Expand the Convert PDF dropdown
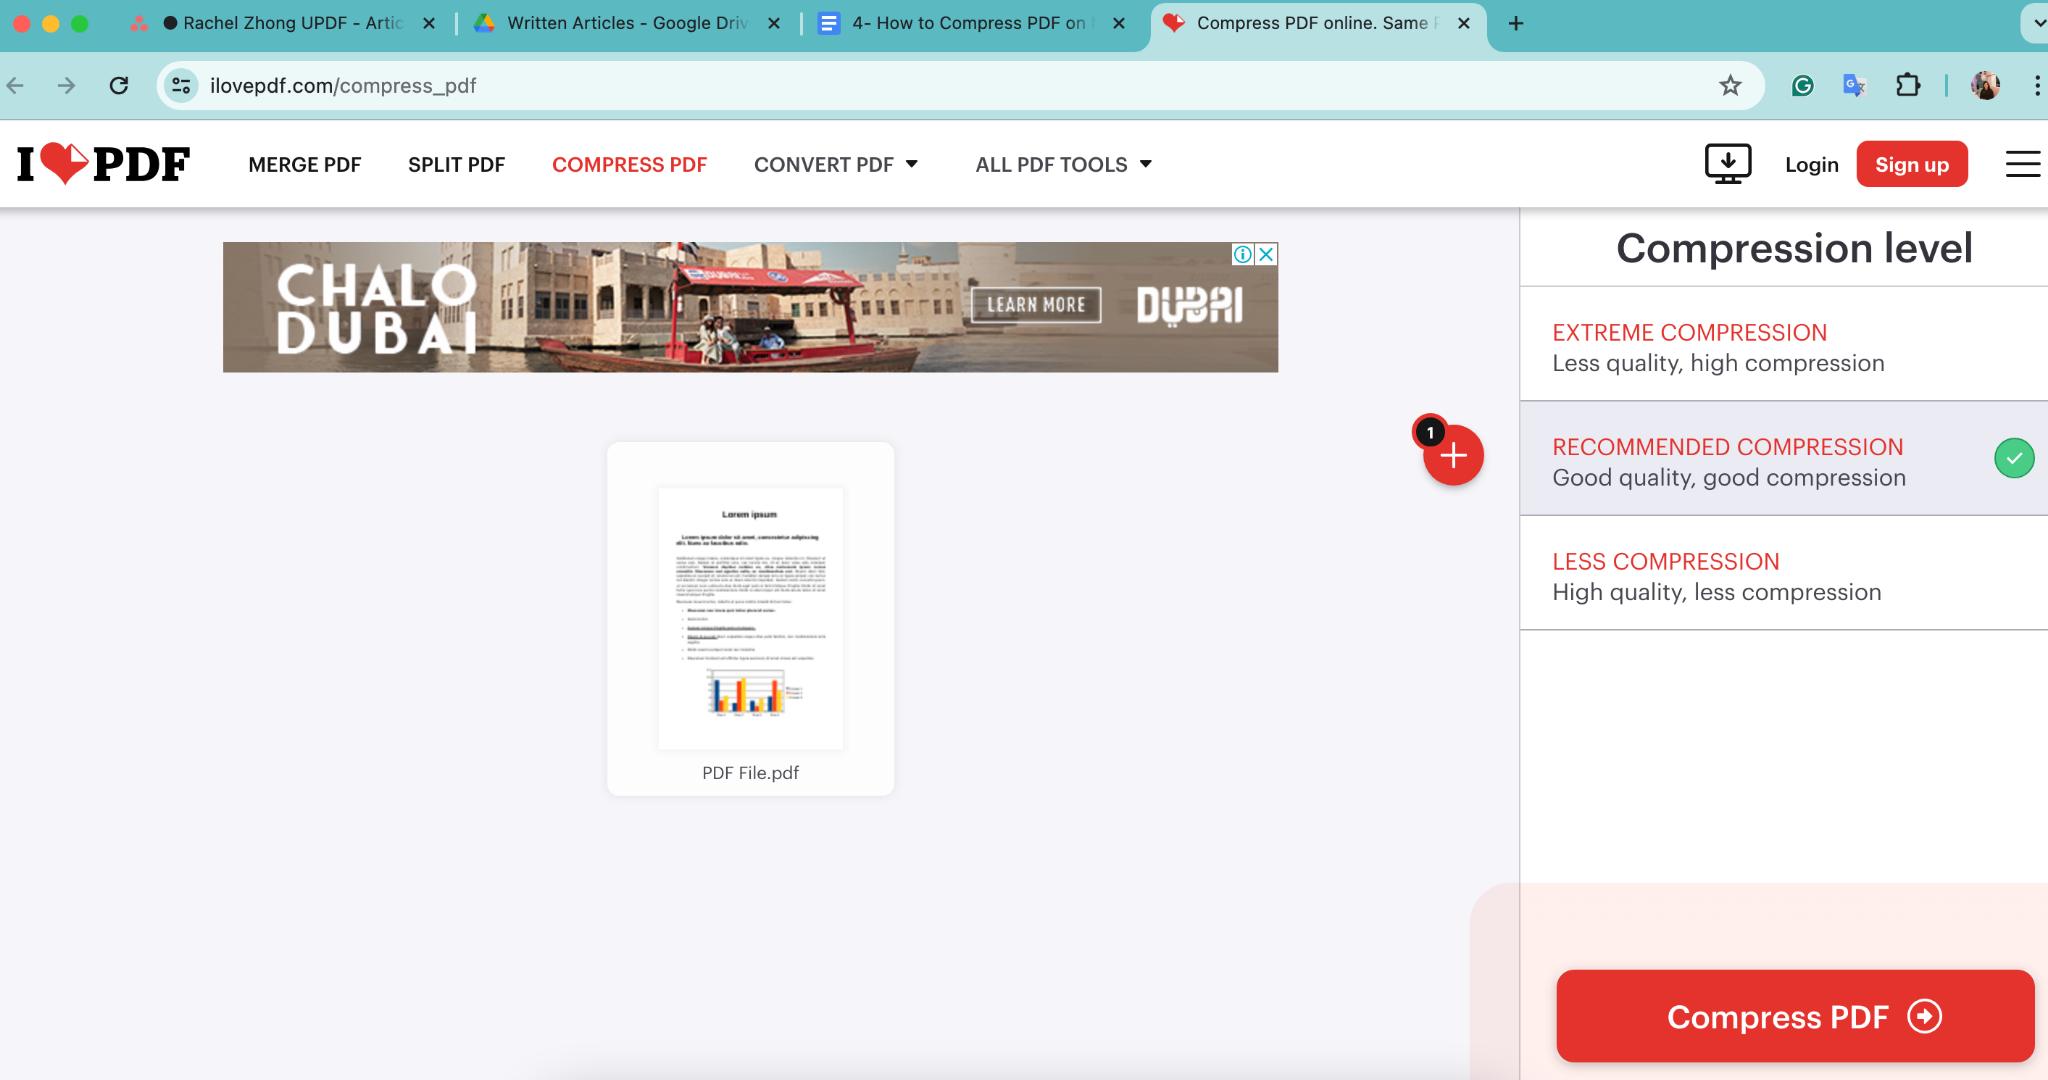The height and width of the screenshot is (1080, 2048). (x=837, y=164)
